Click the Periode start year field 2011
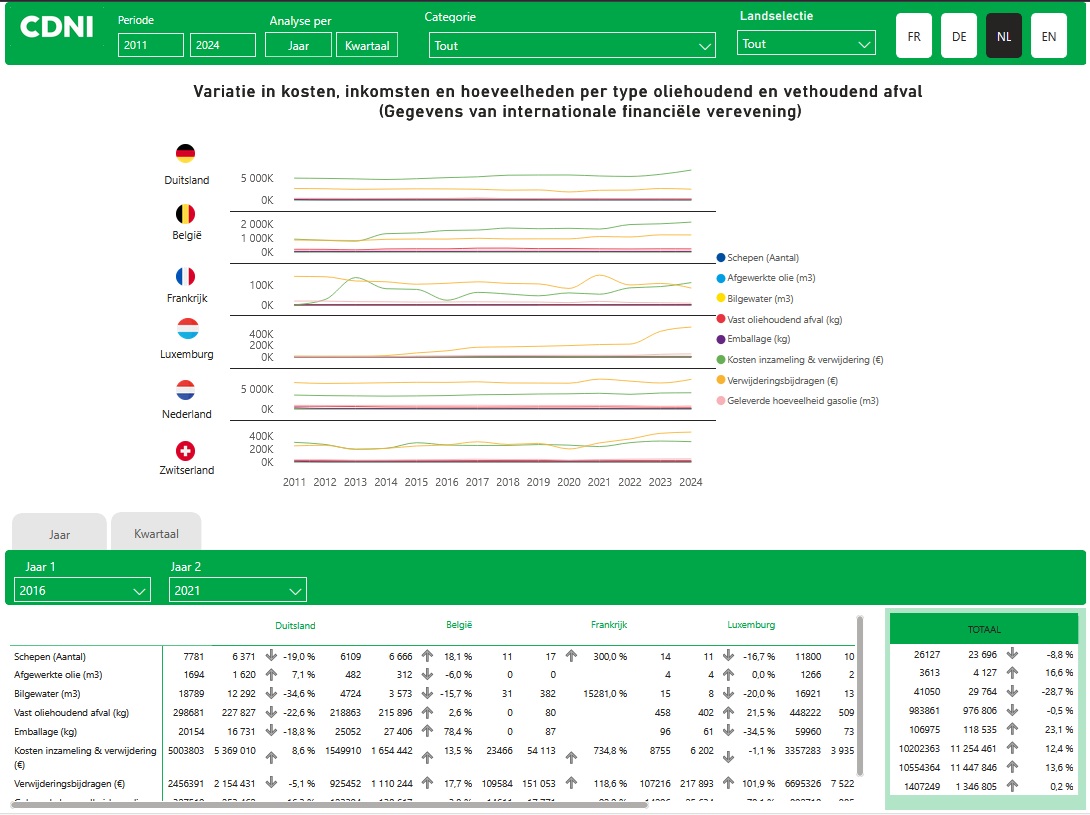 click(150, 45)
